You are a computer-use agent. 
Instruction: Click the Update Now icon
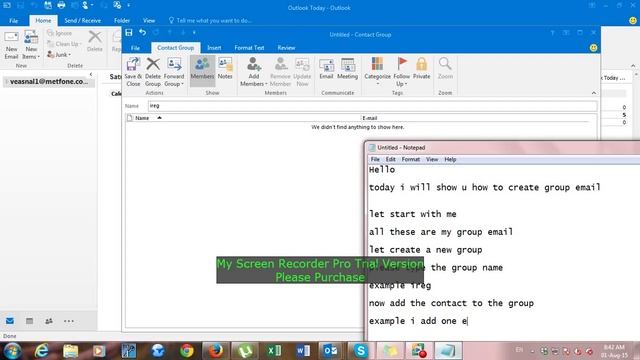coord(302,72)
